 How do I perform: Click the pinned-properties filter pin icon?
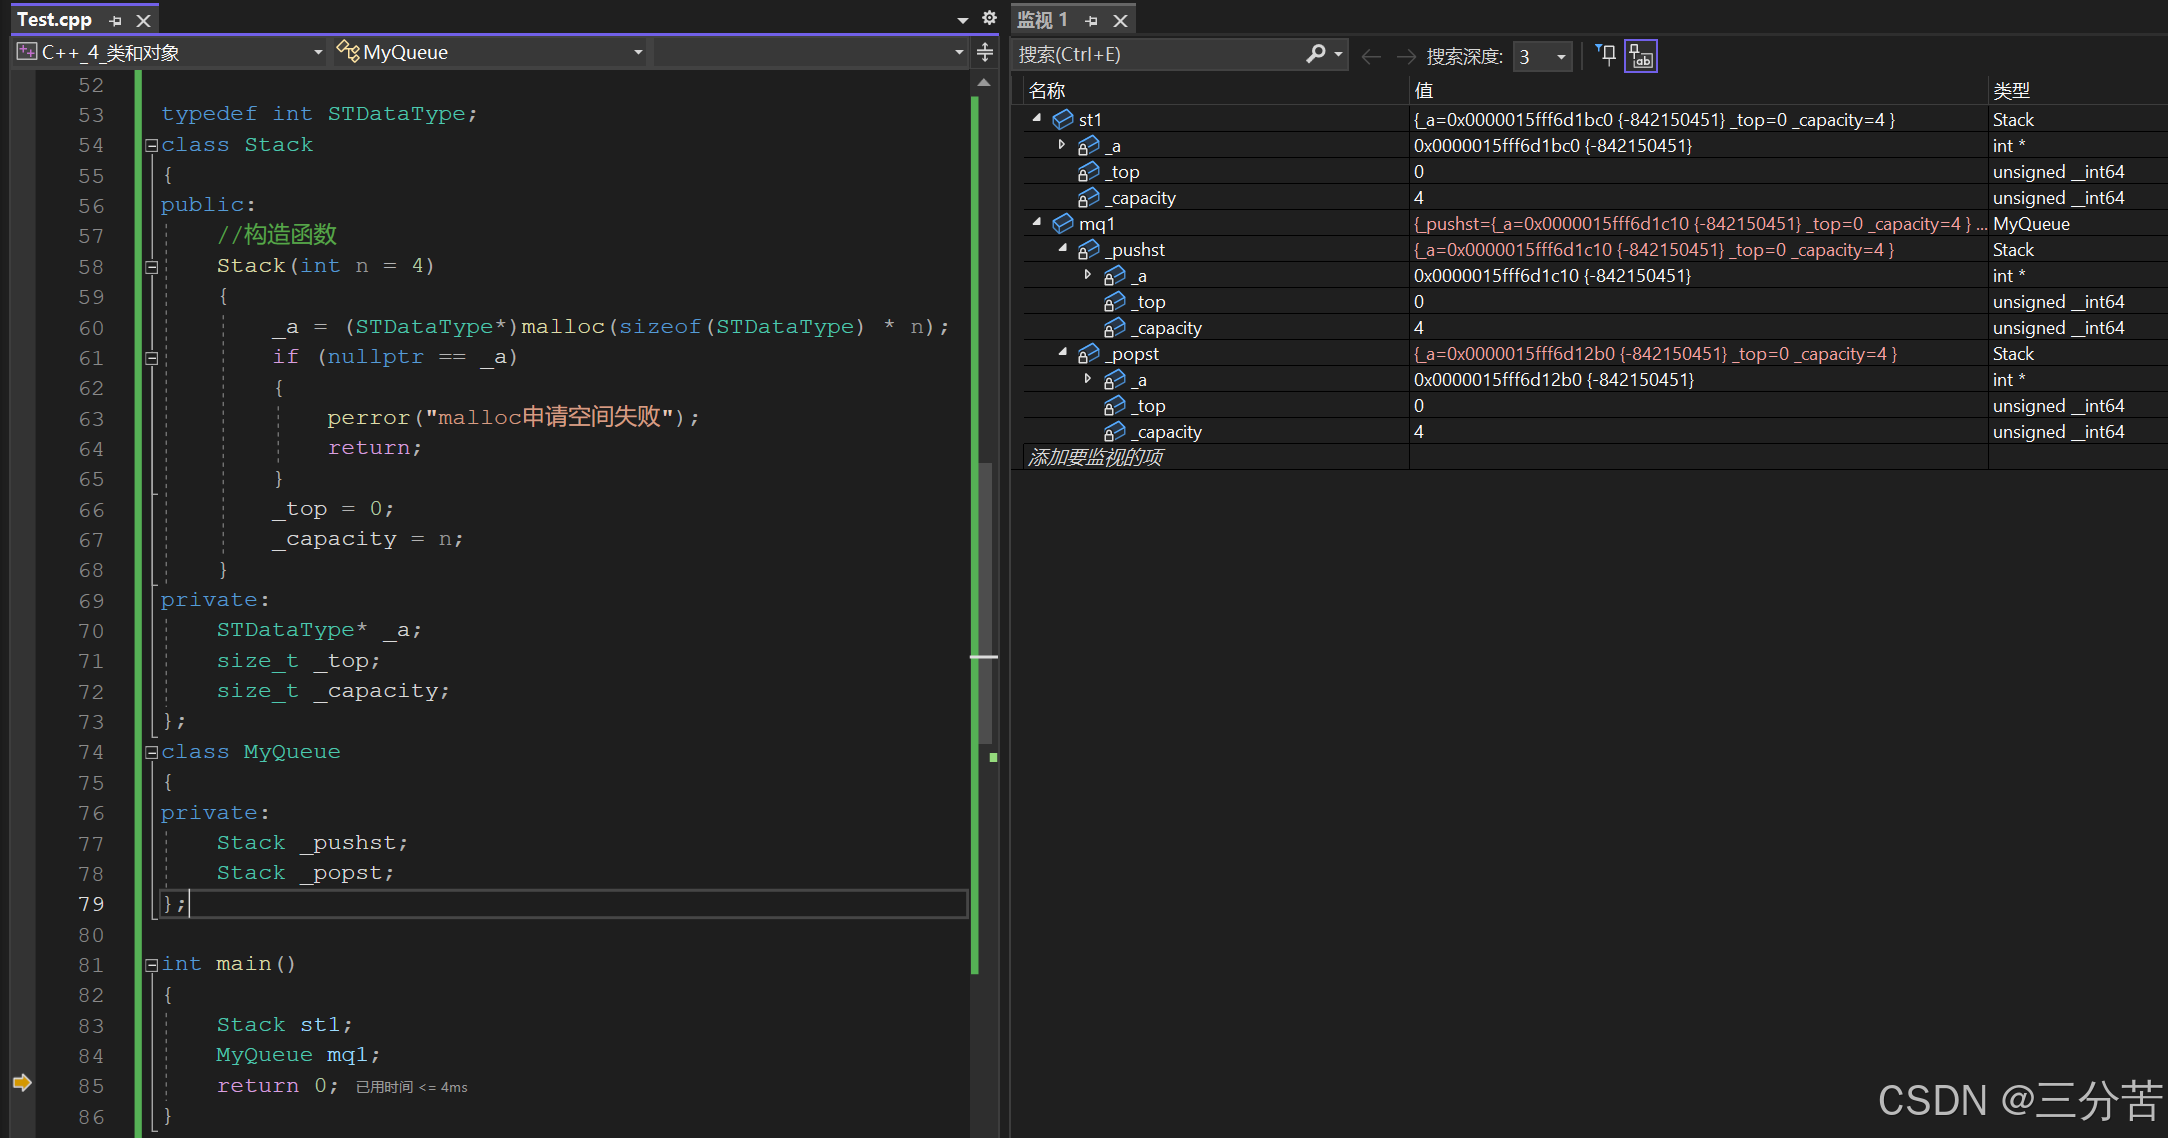coord(1606,55)
